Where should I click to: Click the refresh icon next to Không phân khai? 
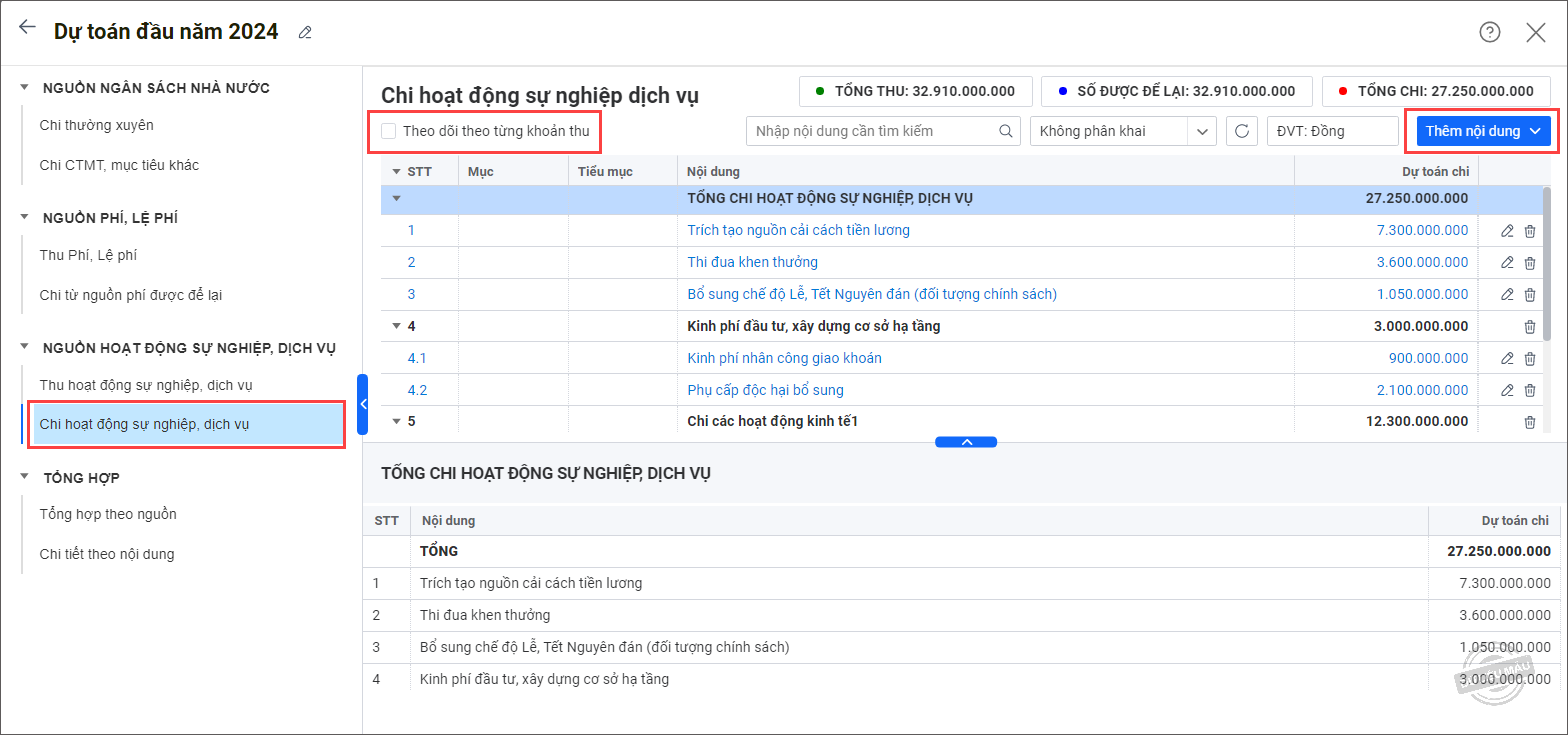click(1241, 131)
